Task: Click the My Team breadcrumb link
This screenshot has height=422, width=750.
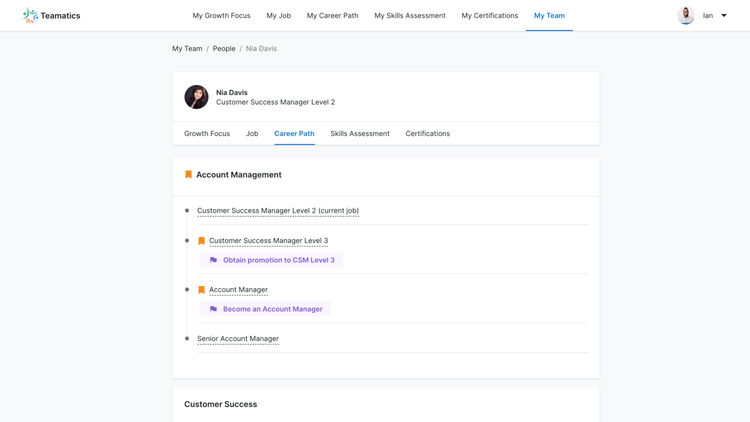Action: (187, 48)
